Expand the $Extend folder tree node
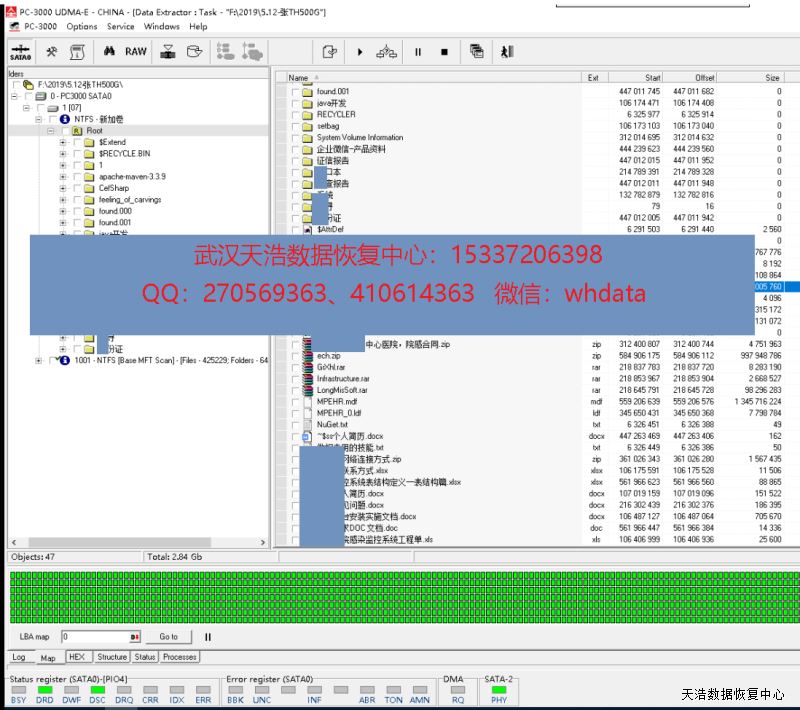The height and width of the screenshot is (710, 800). click(x=63, y=142)
